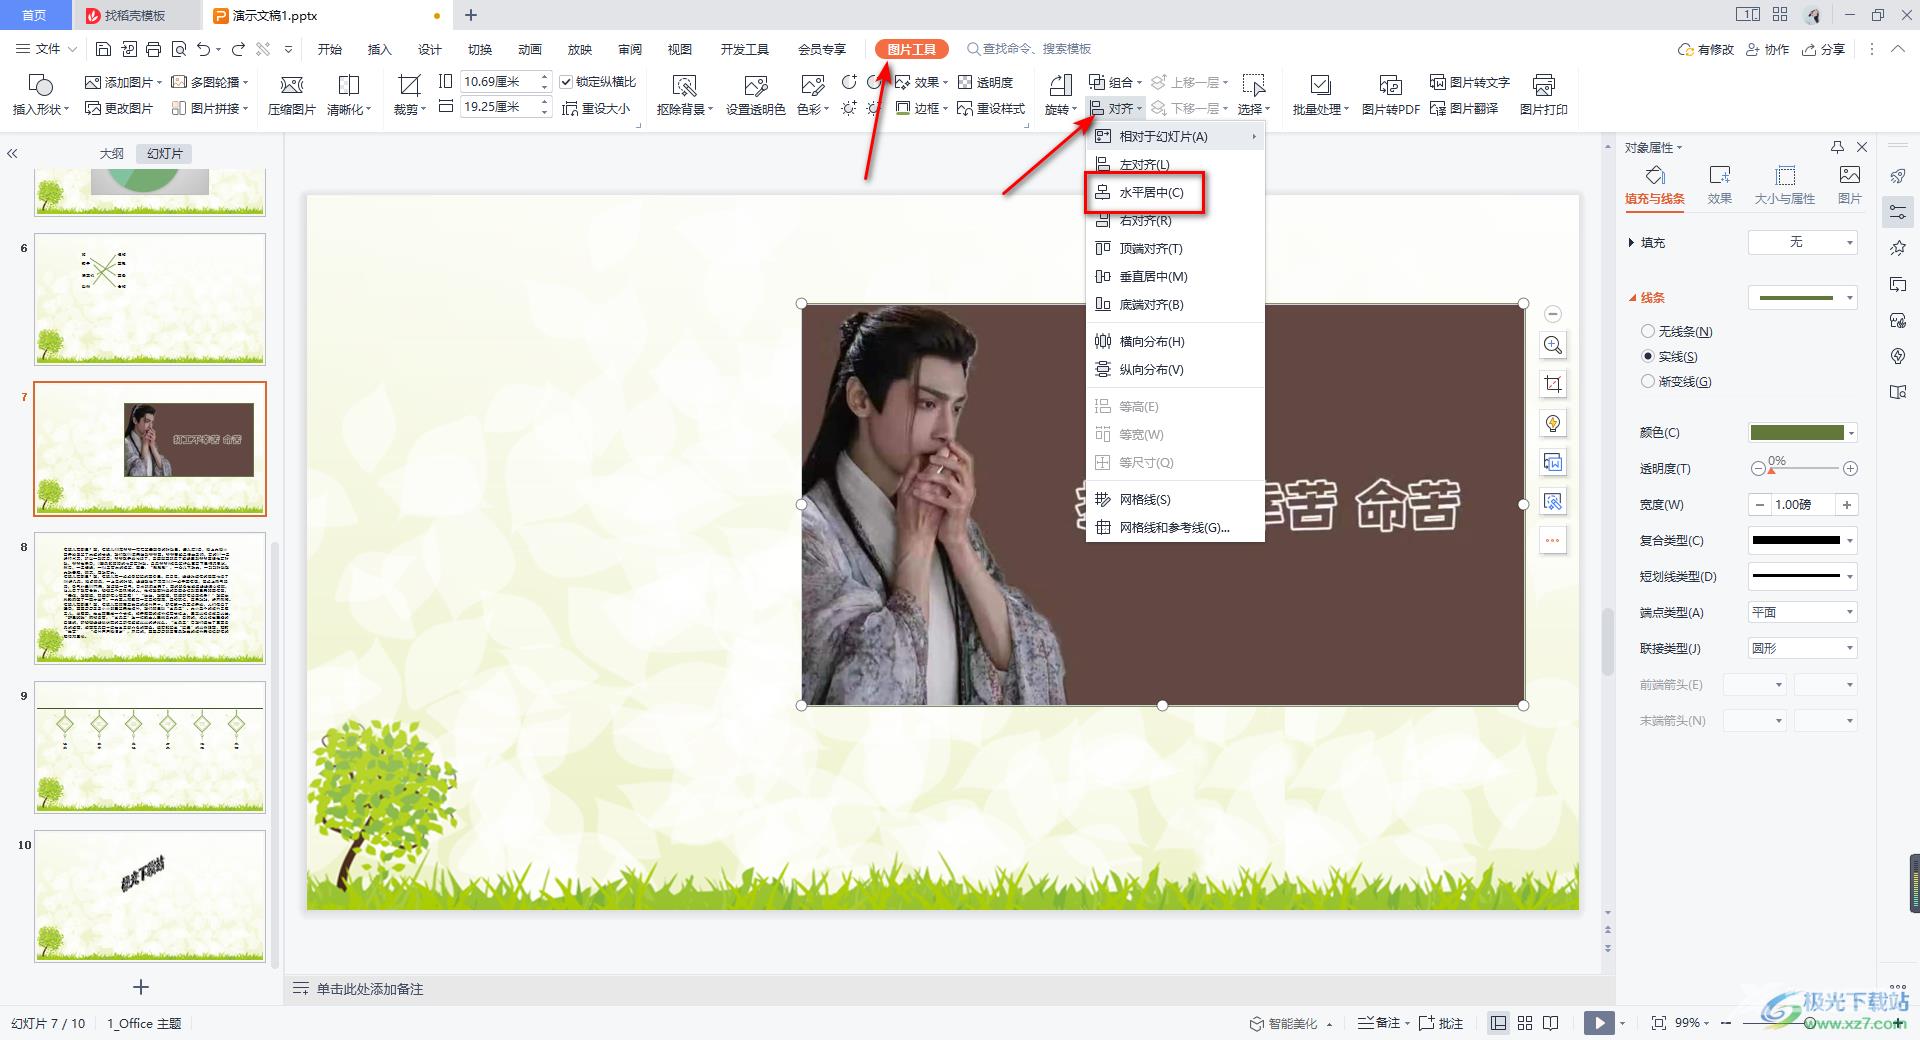Viewport: 1920px width, 1040px height.
Task: Switch to Slides (幻灯片) view toggle
Action: (x=165, y=153)
